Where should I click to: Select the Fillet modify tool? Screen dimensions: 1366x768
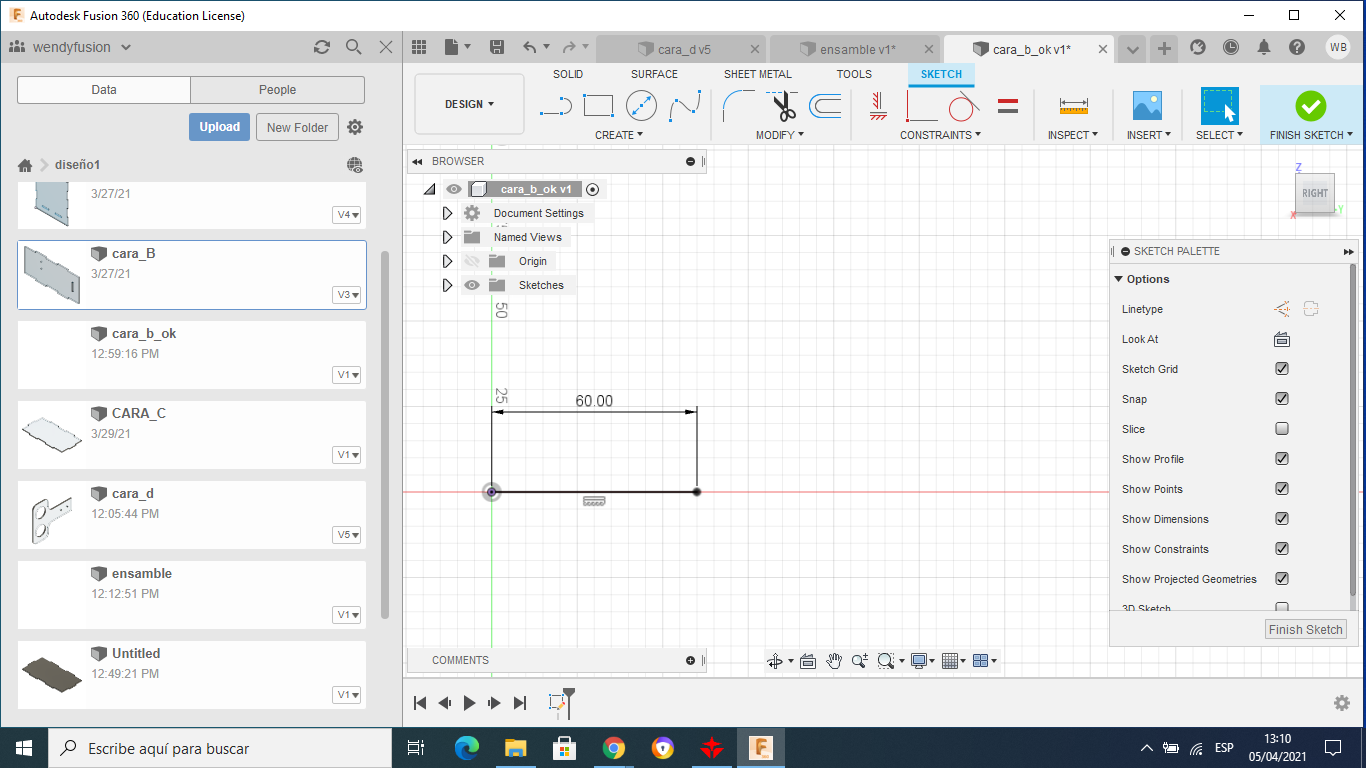point(739,105)
